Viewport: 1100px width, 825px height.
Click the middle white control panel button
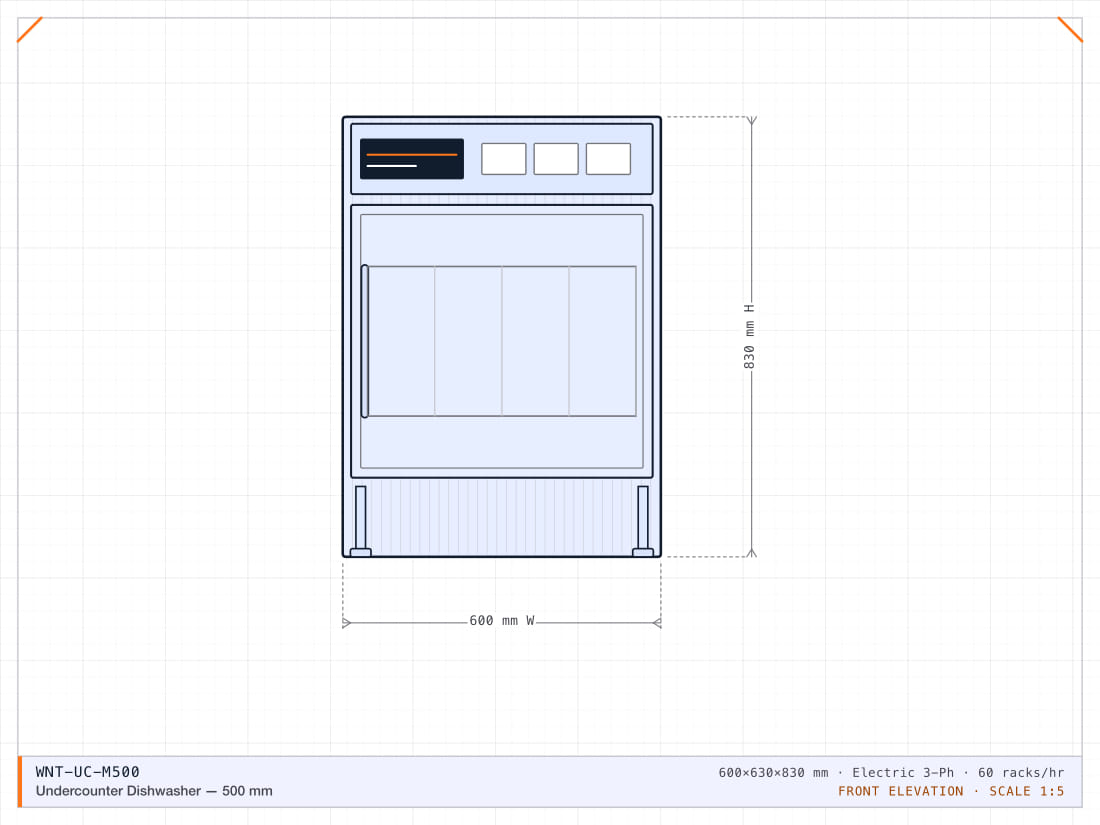pos(556,159)
